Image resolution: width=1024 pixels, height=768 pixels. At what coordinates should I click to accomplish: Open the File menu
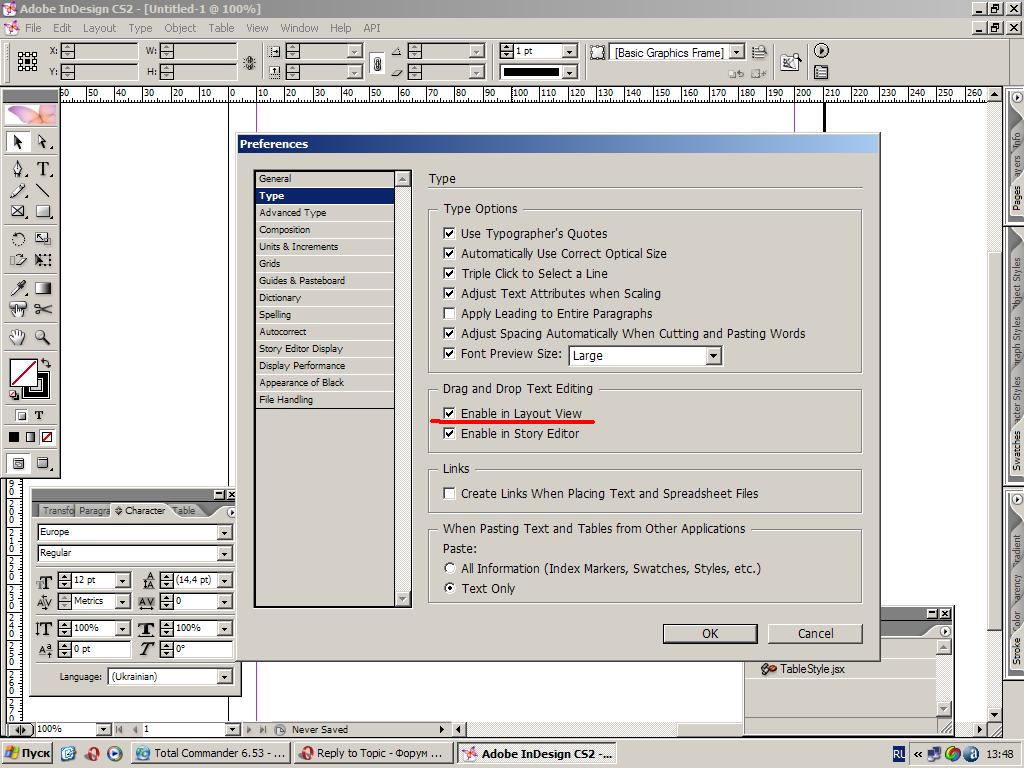pos(33,28)
